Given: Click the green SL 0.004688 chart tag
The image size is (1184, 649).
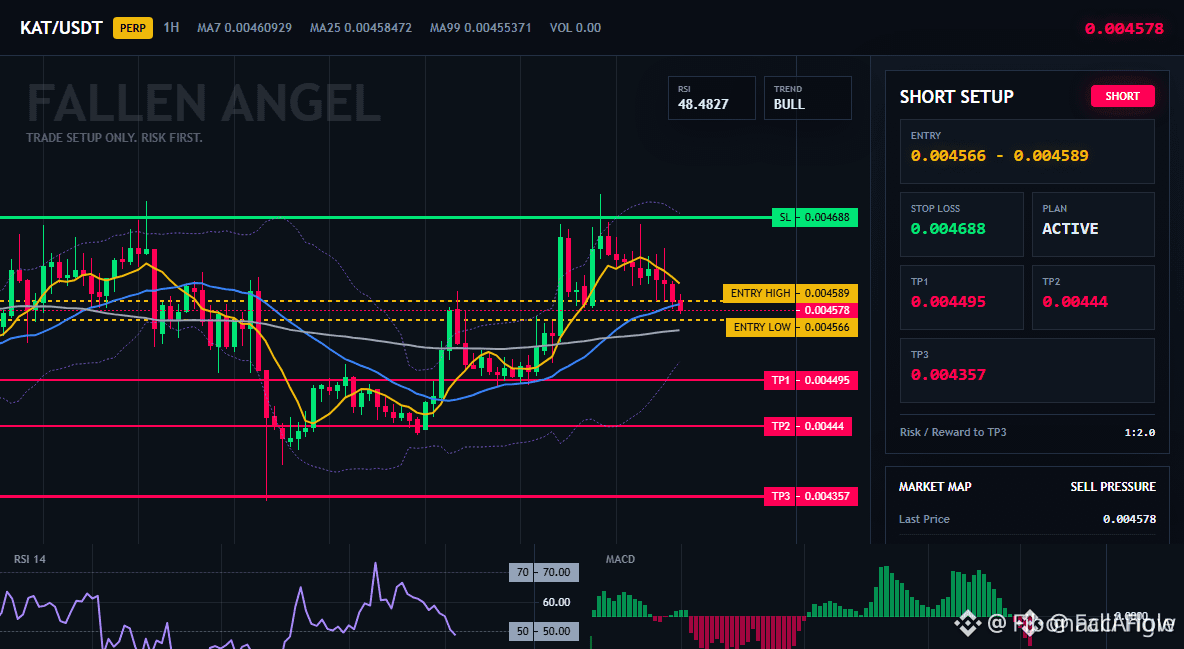Looking at the screenshot, I should [x=815, y=218].
